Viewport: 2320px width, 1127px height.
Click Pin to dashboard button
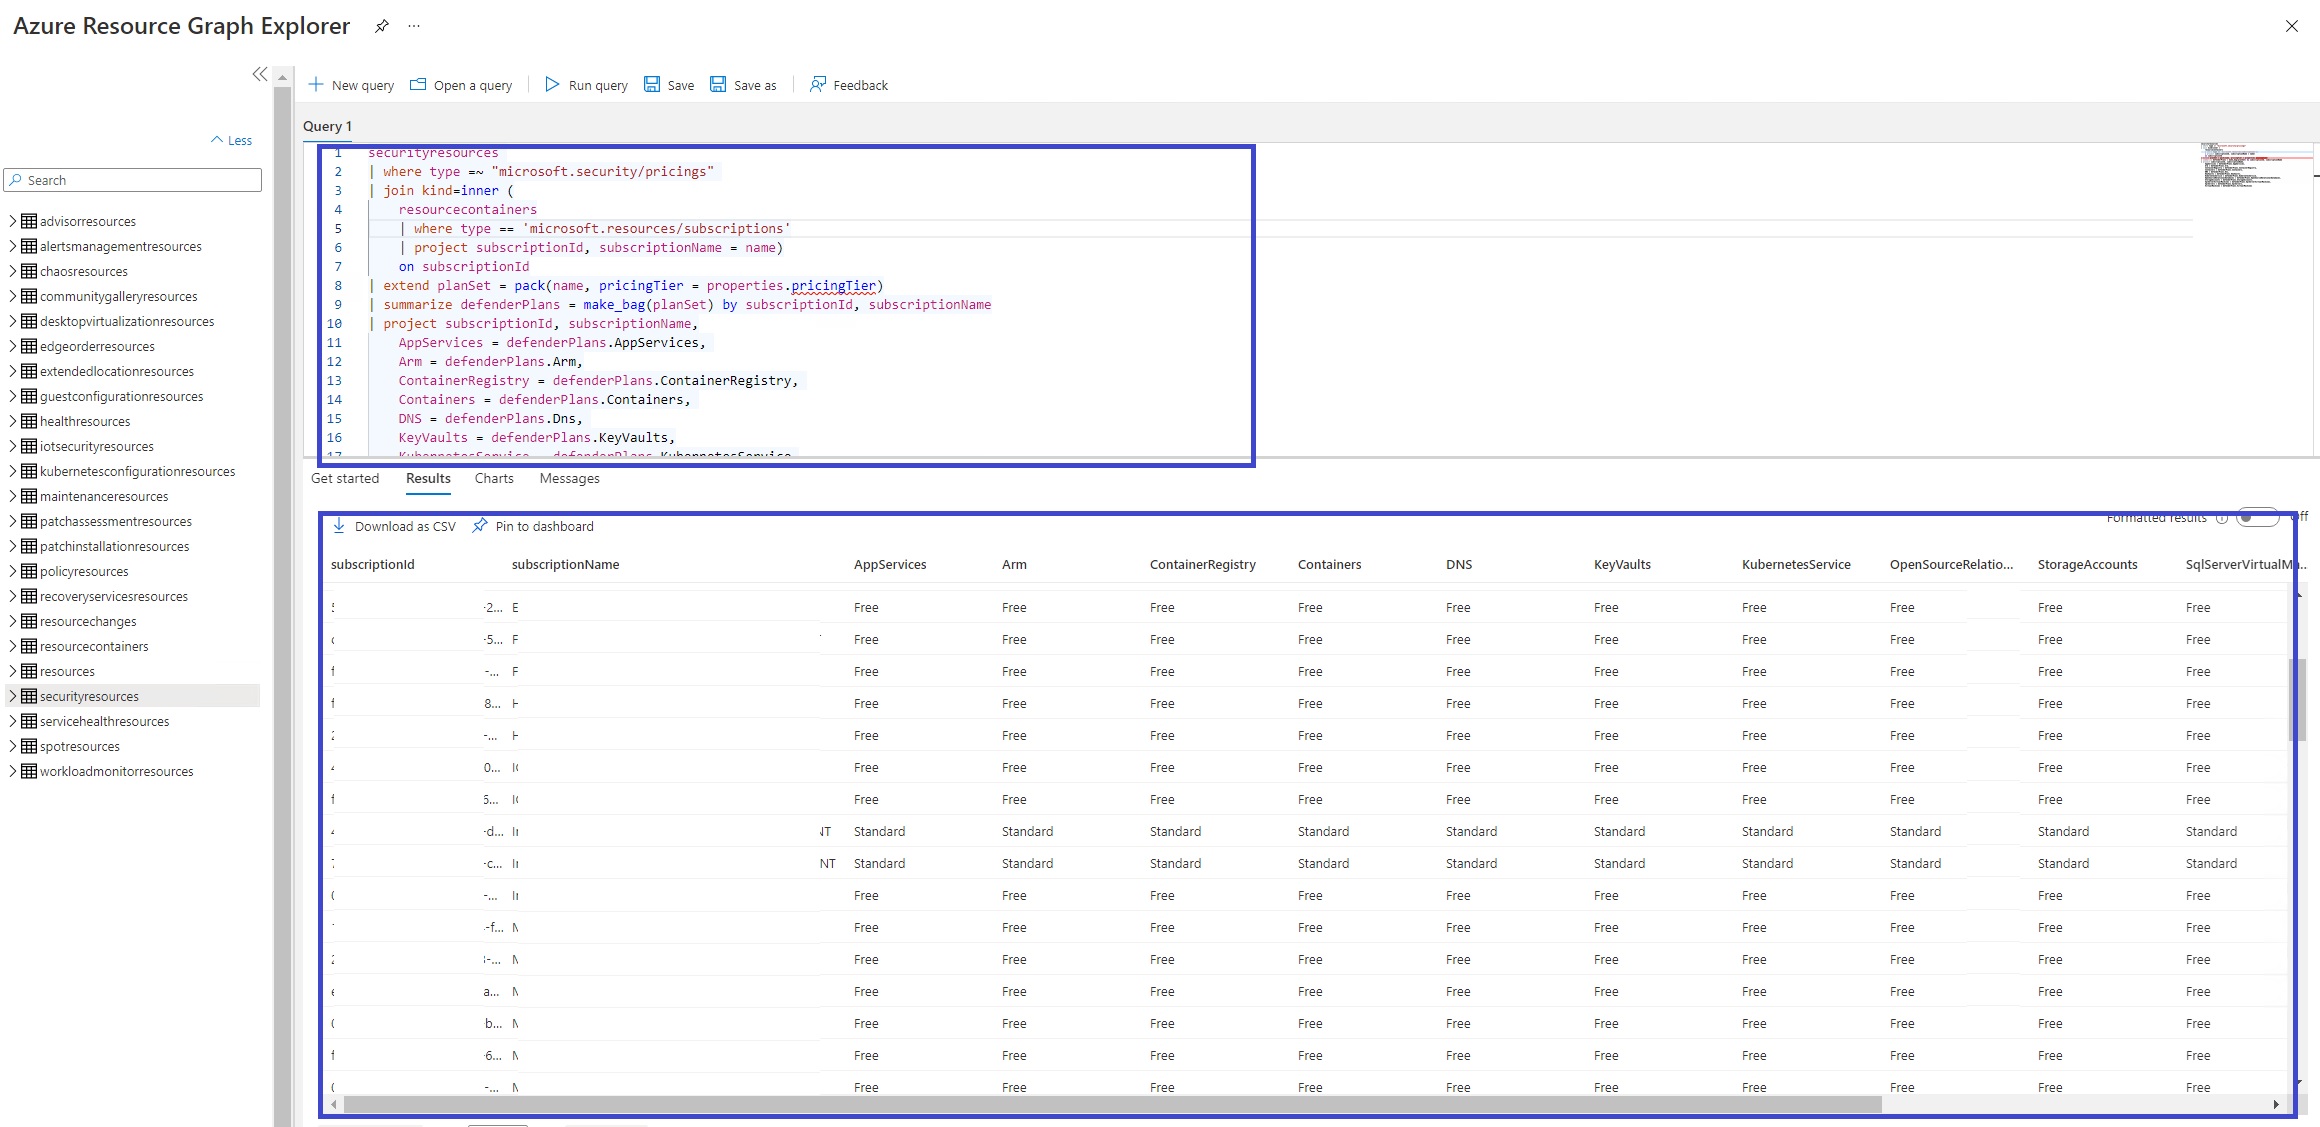(533, 526)
